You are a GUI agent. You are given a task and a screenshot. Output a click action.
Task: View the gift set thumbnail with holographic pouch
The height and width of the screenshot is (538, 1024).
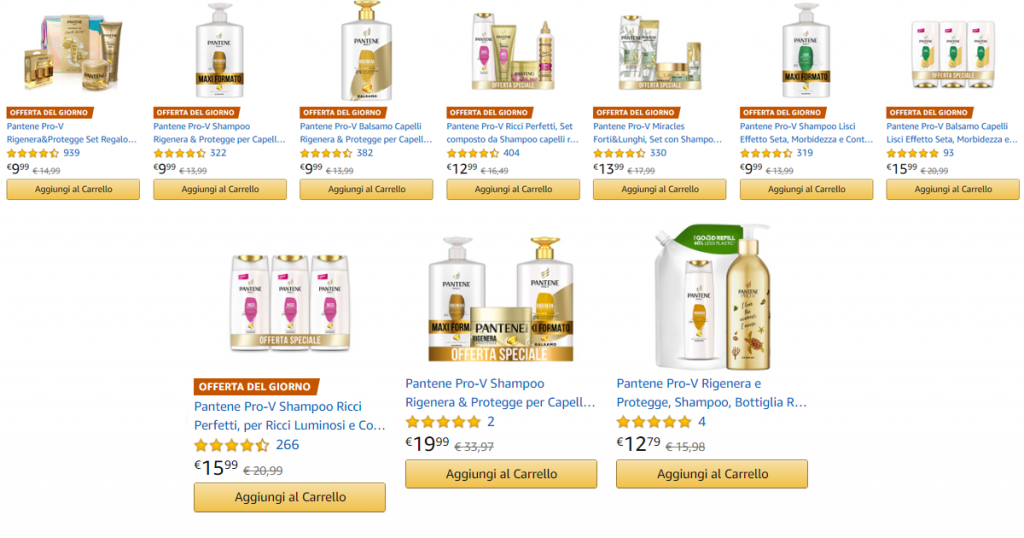pyautogui.click(x=73, y=52)
